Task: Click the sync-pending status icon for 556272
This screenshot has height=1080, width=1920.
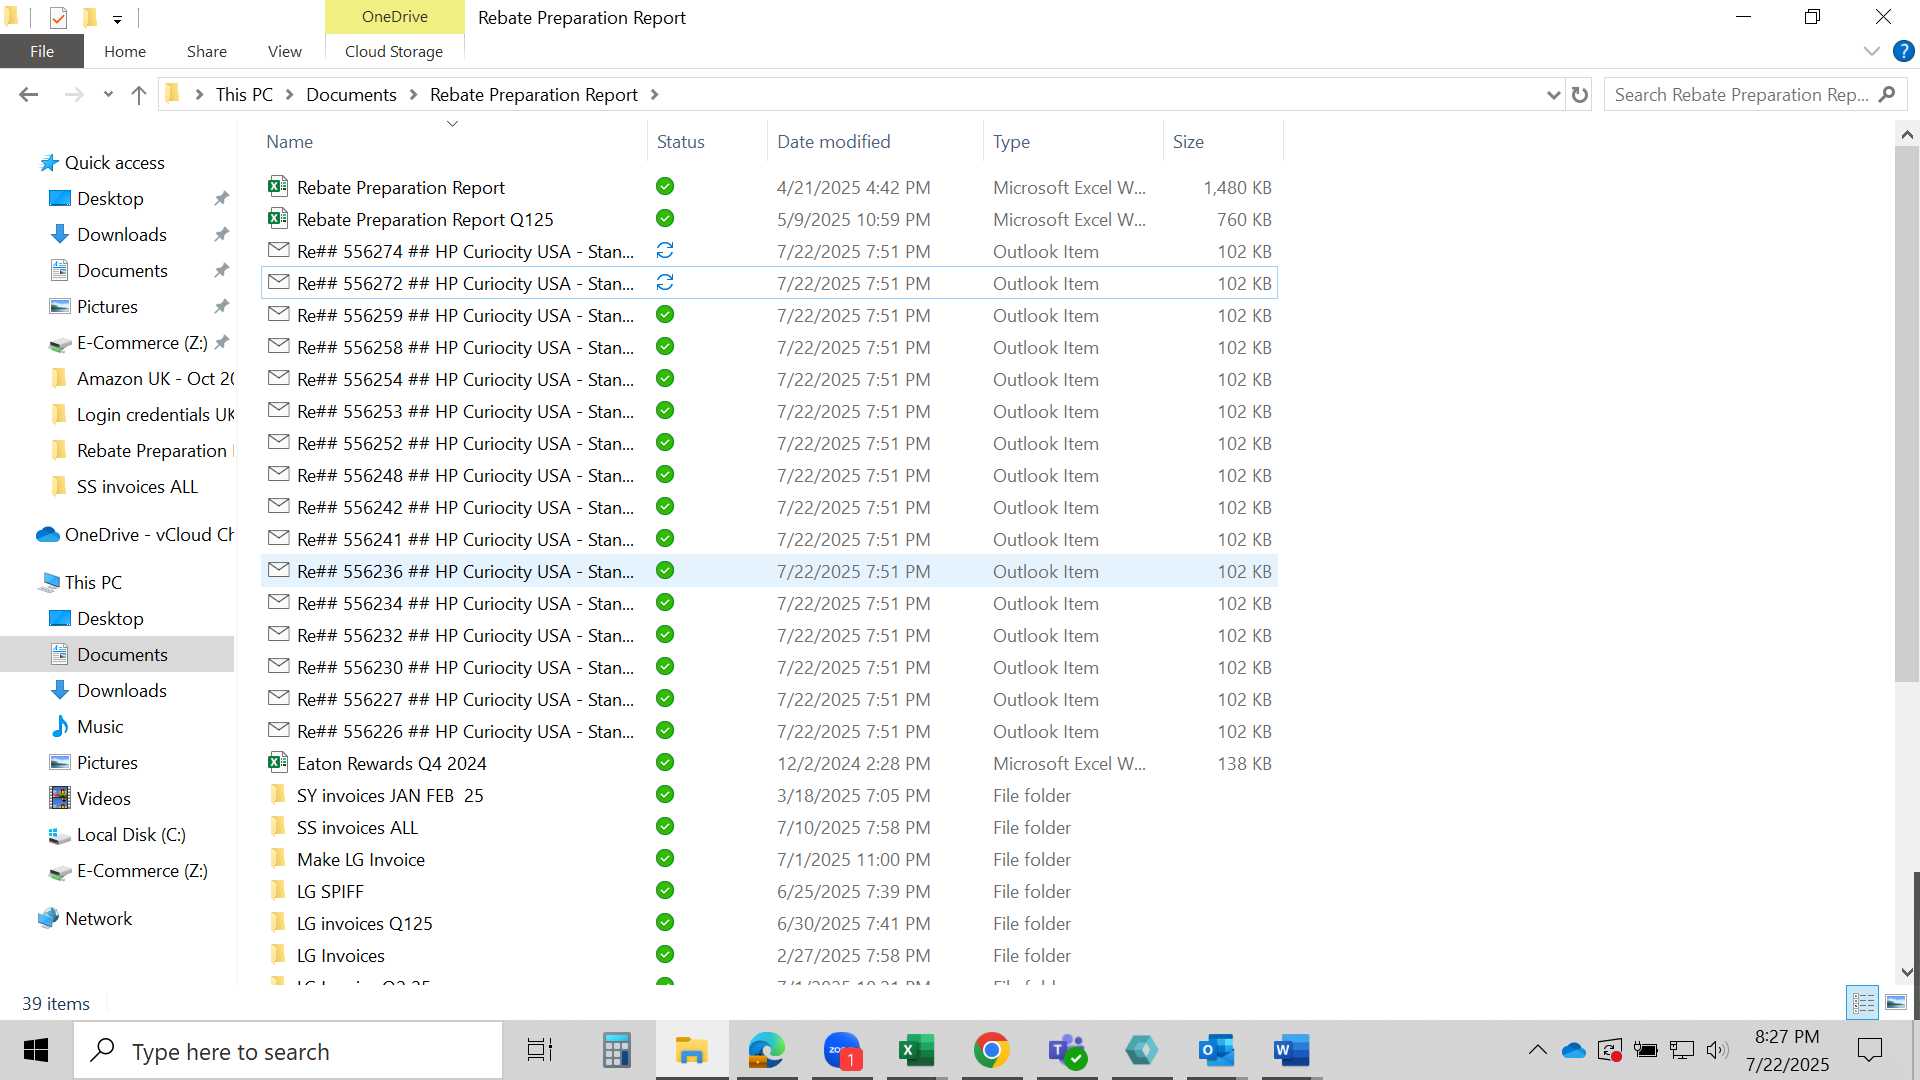Action: click(x=665, y=283)
